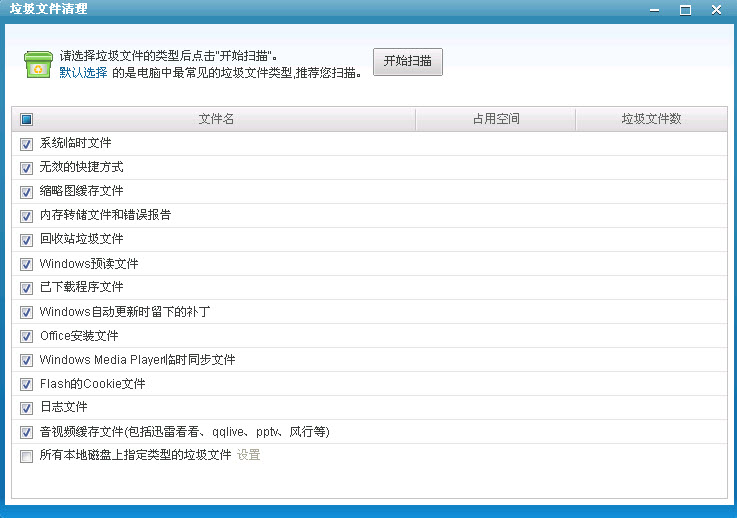This screenshot has width=737, height=518.
Task: Uncheck the Windows预读文件 checkbox
Action: [27, 264]
